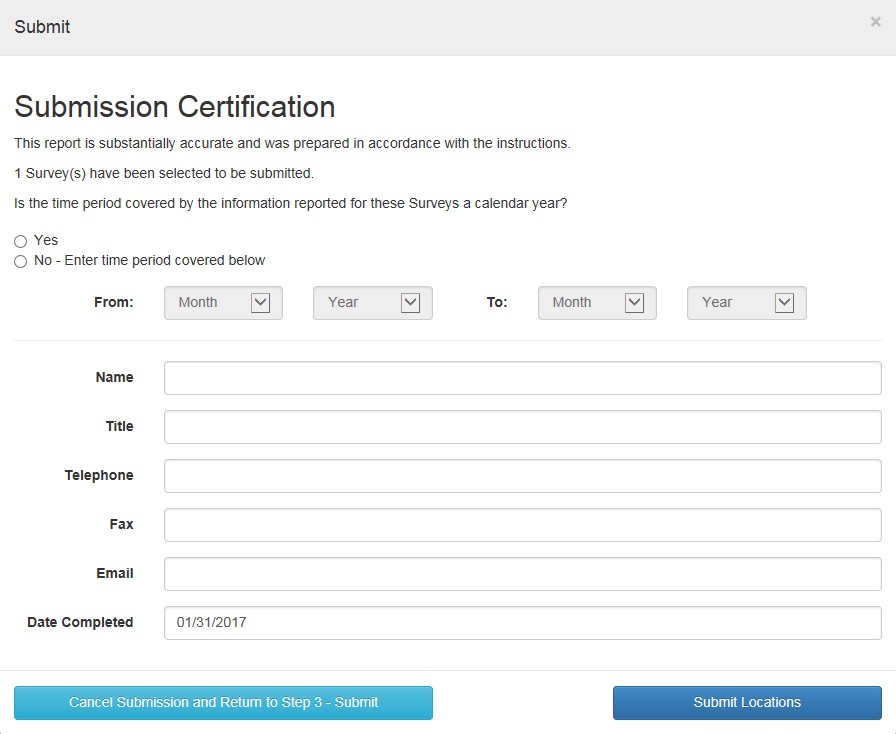Click the From Month dropdown arrow icon
896x734 pixels.
click(260, 303)
